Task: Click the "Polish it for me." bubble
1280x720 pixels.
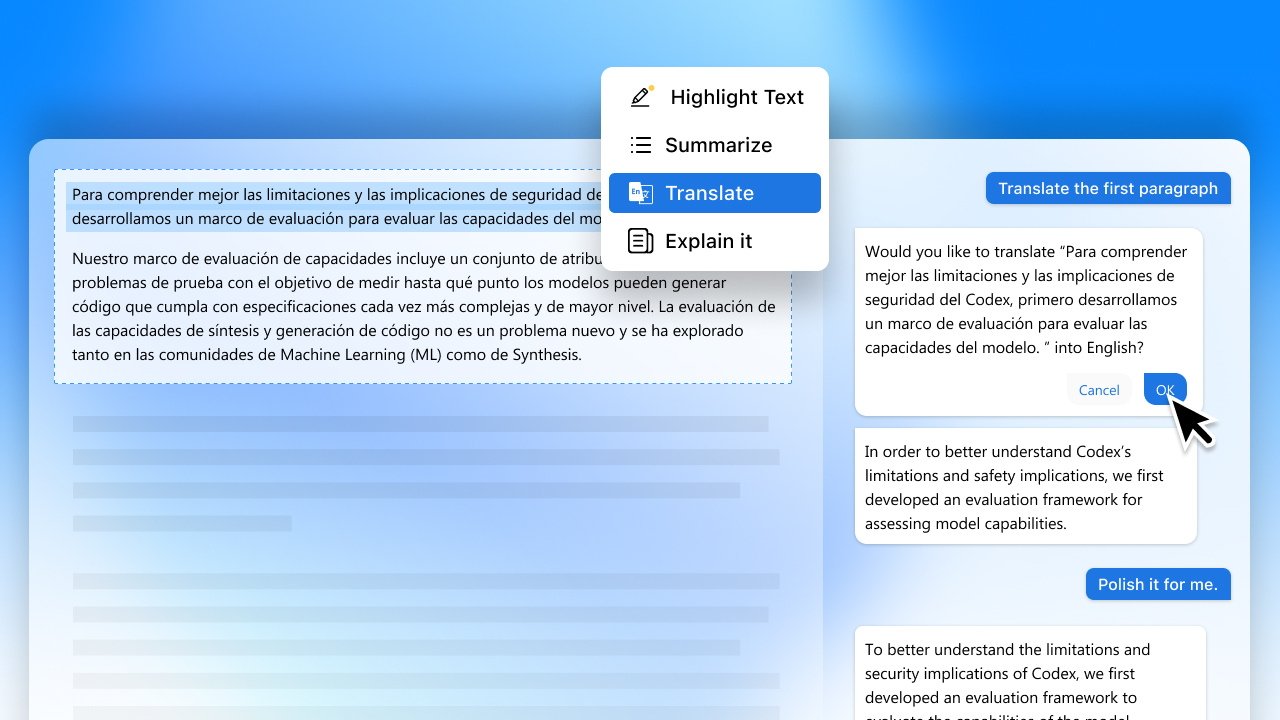Action: point(1157,584)
